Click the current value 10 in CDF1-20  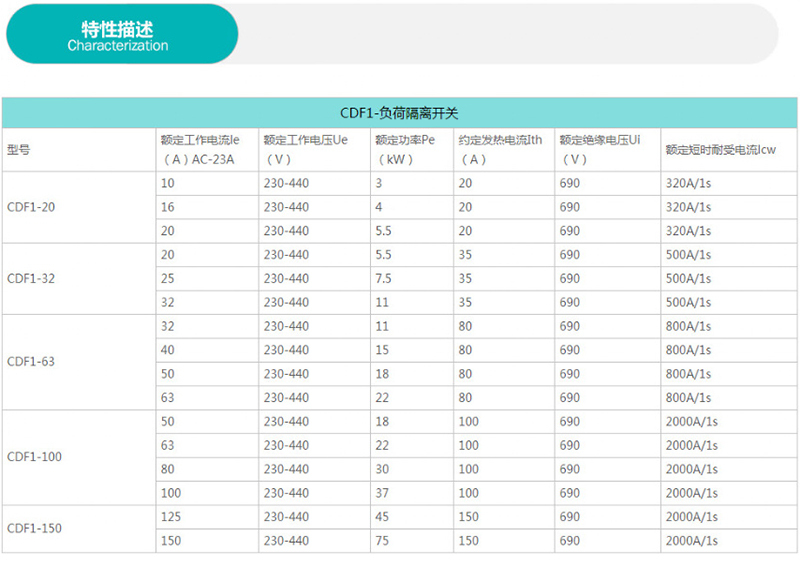(x=207, y=183)
